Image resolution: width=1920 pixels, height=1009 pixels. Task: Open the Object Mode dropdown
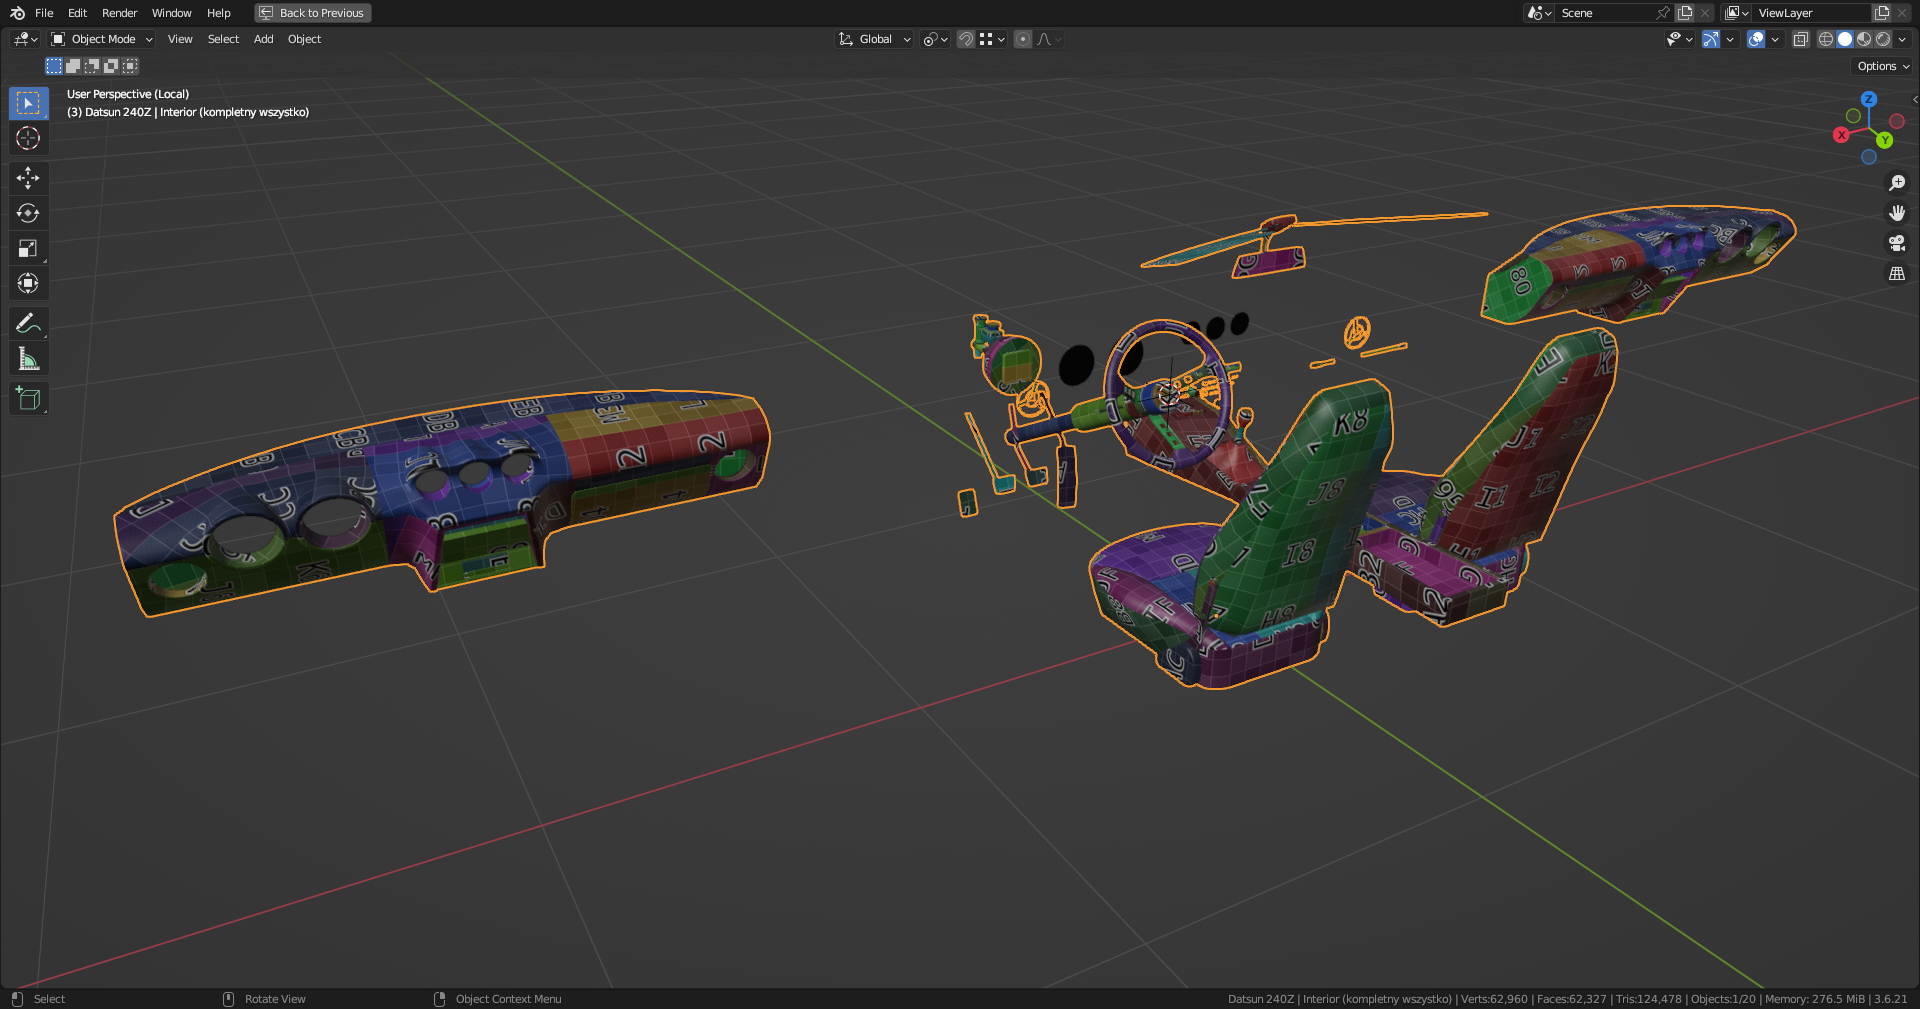[102, 39]
